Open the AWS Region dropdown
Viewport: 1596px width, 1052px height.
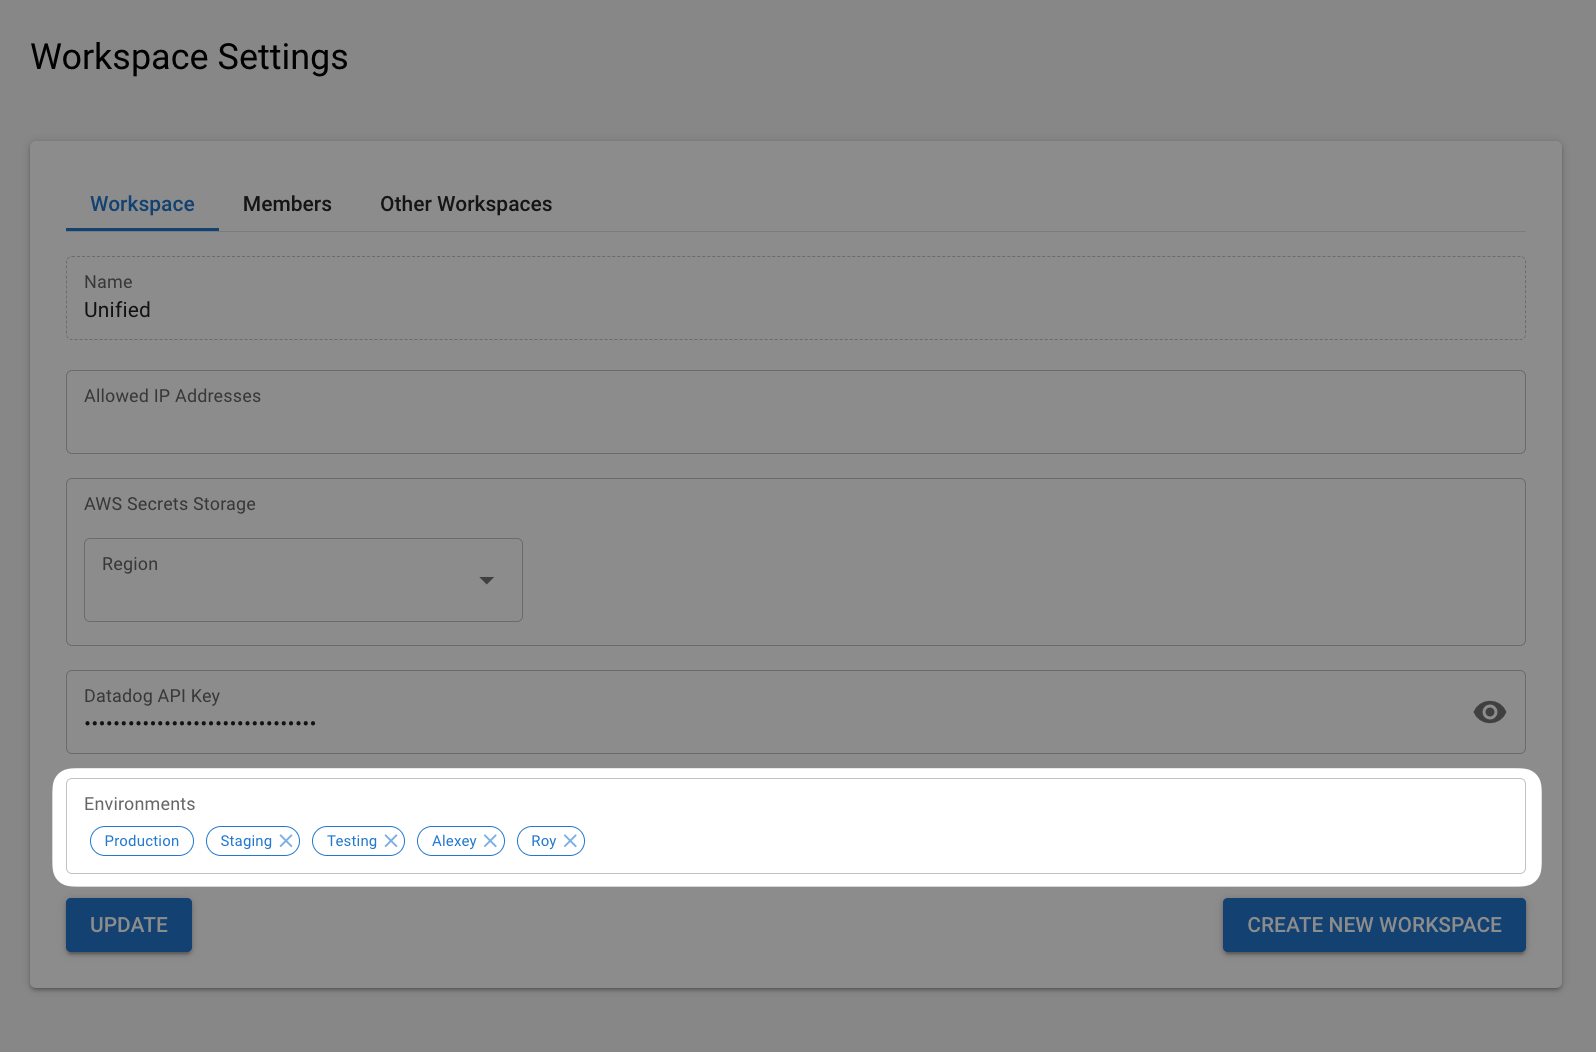303,580
